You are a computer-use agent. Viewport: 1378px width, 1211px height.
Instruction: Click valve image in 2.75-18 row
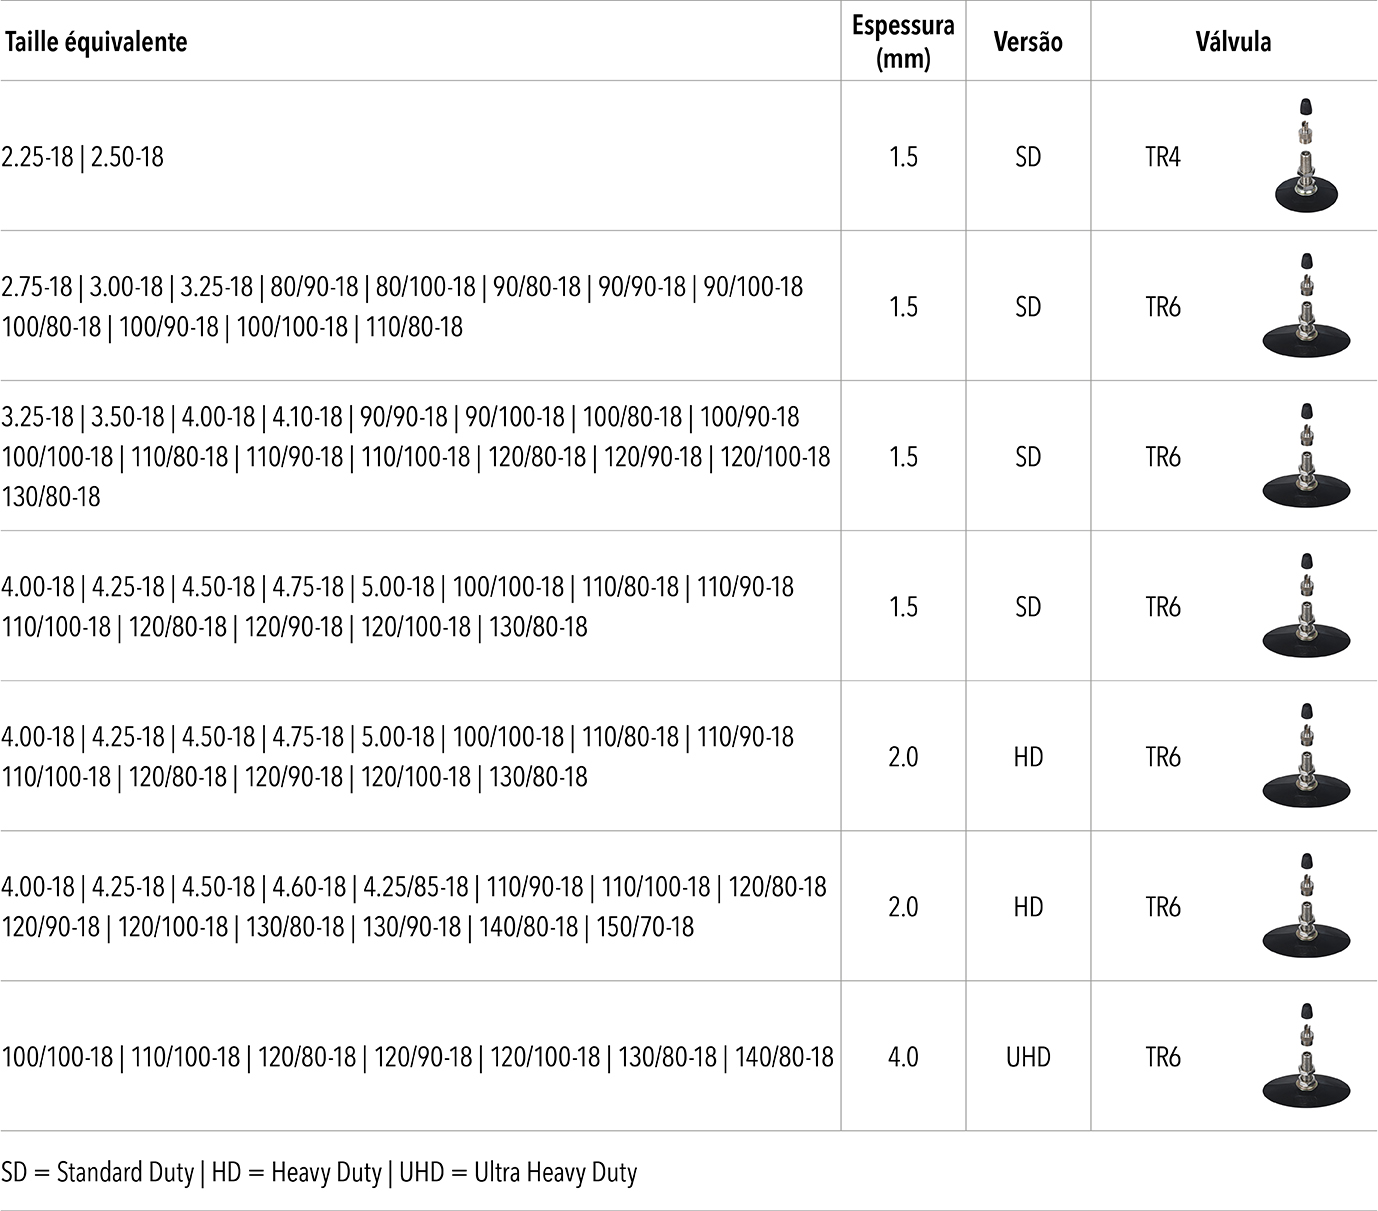[x=1307, y=305]
